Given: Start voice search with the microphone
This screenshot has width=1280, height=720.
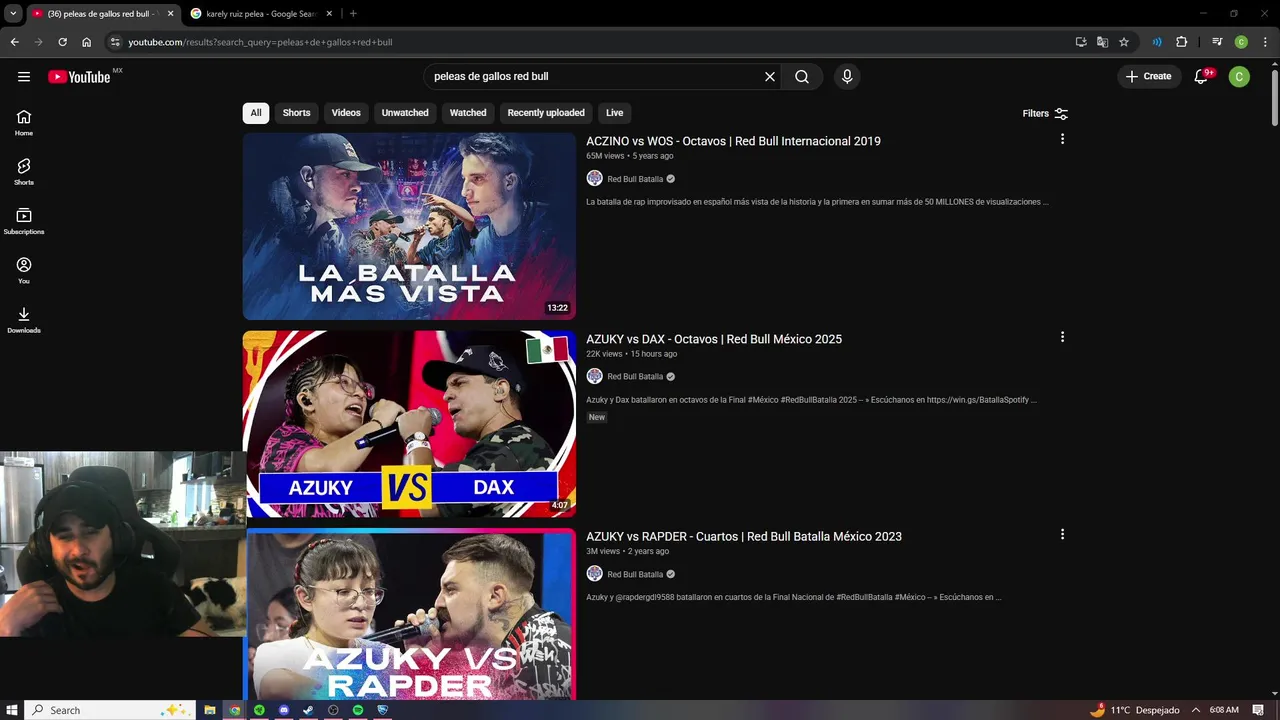Looking at the screenshot, I should point(847,77).
